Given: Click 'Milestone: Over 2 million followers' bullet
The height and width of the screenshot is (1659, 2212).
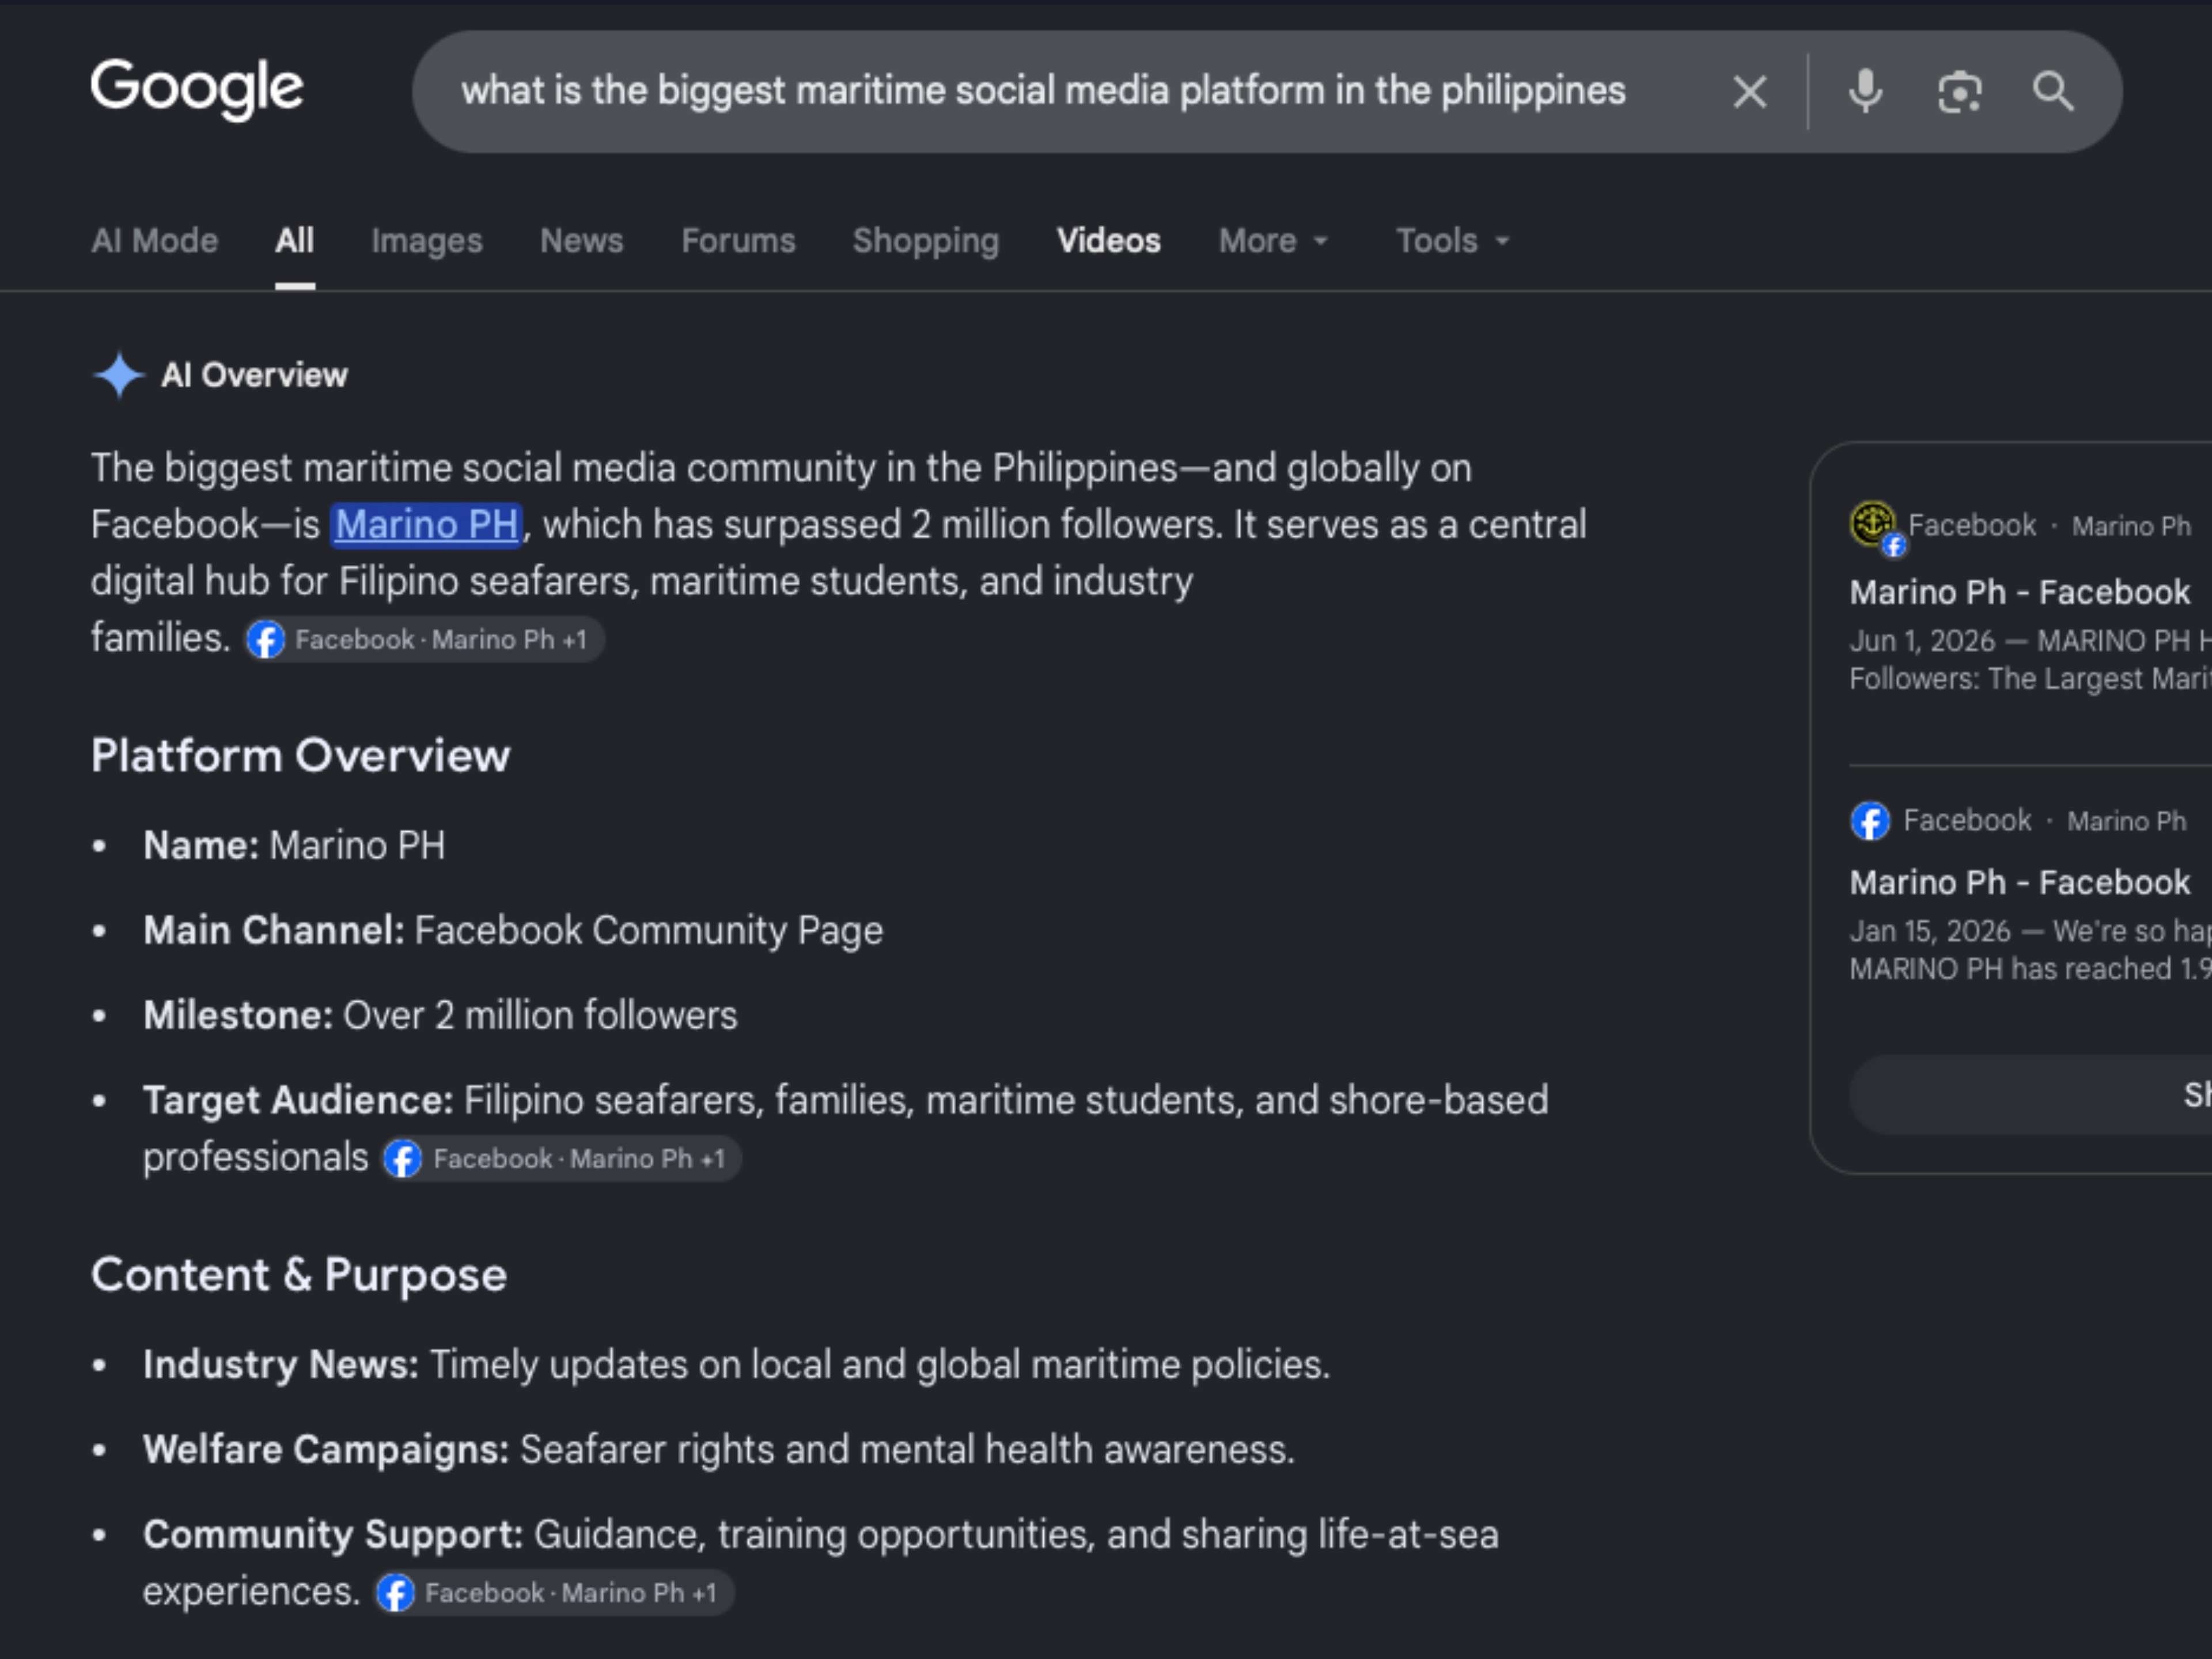Looking at the screenshot, I should (440, 1016).
